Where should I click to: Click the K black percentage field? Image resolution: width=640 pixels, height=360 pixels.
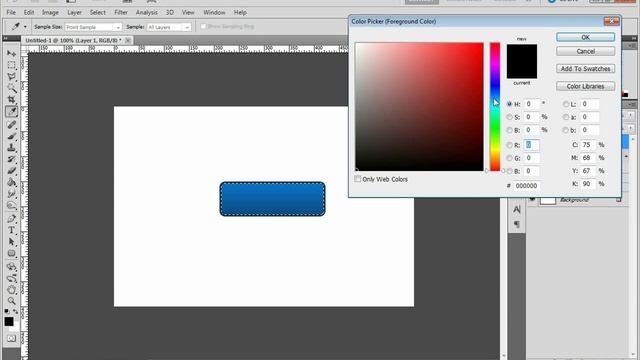[x=588, y=184]
